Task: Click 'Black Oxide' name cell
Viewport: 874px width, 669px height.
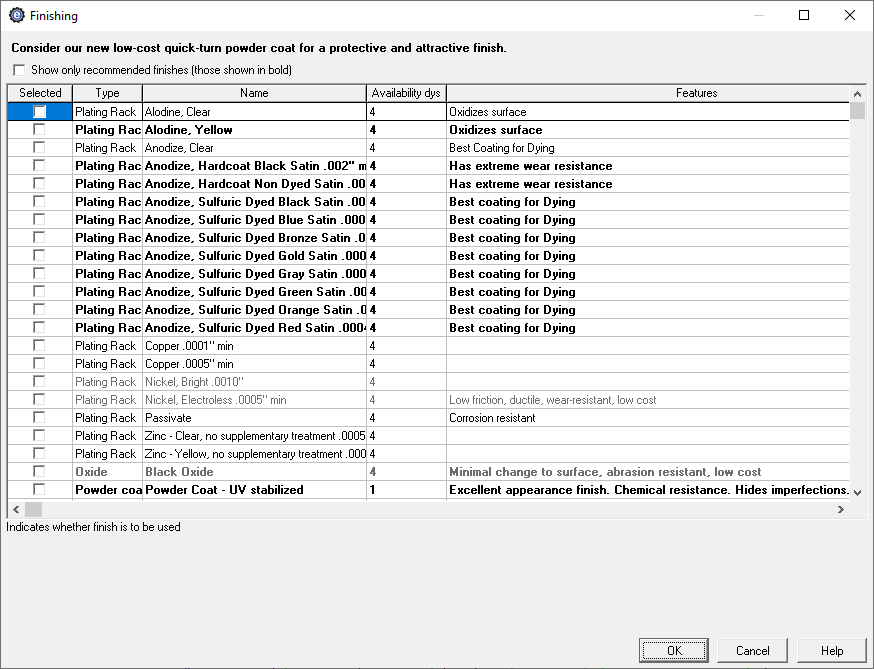Action: pyautogui.click(x=254, y=472)
